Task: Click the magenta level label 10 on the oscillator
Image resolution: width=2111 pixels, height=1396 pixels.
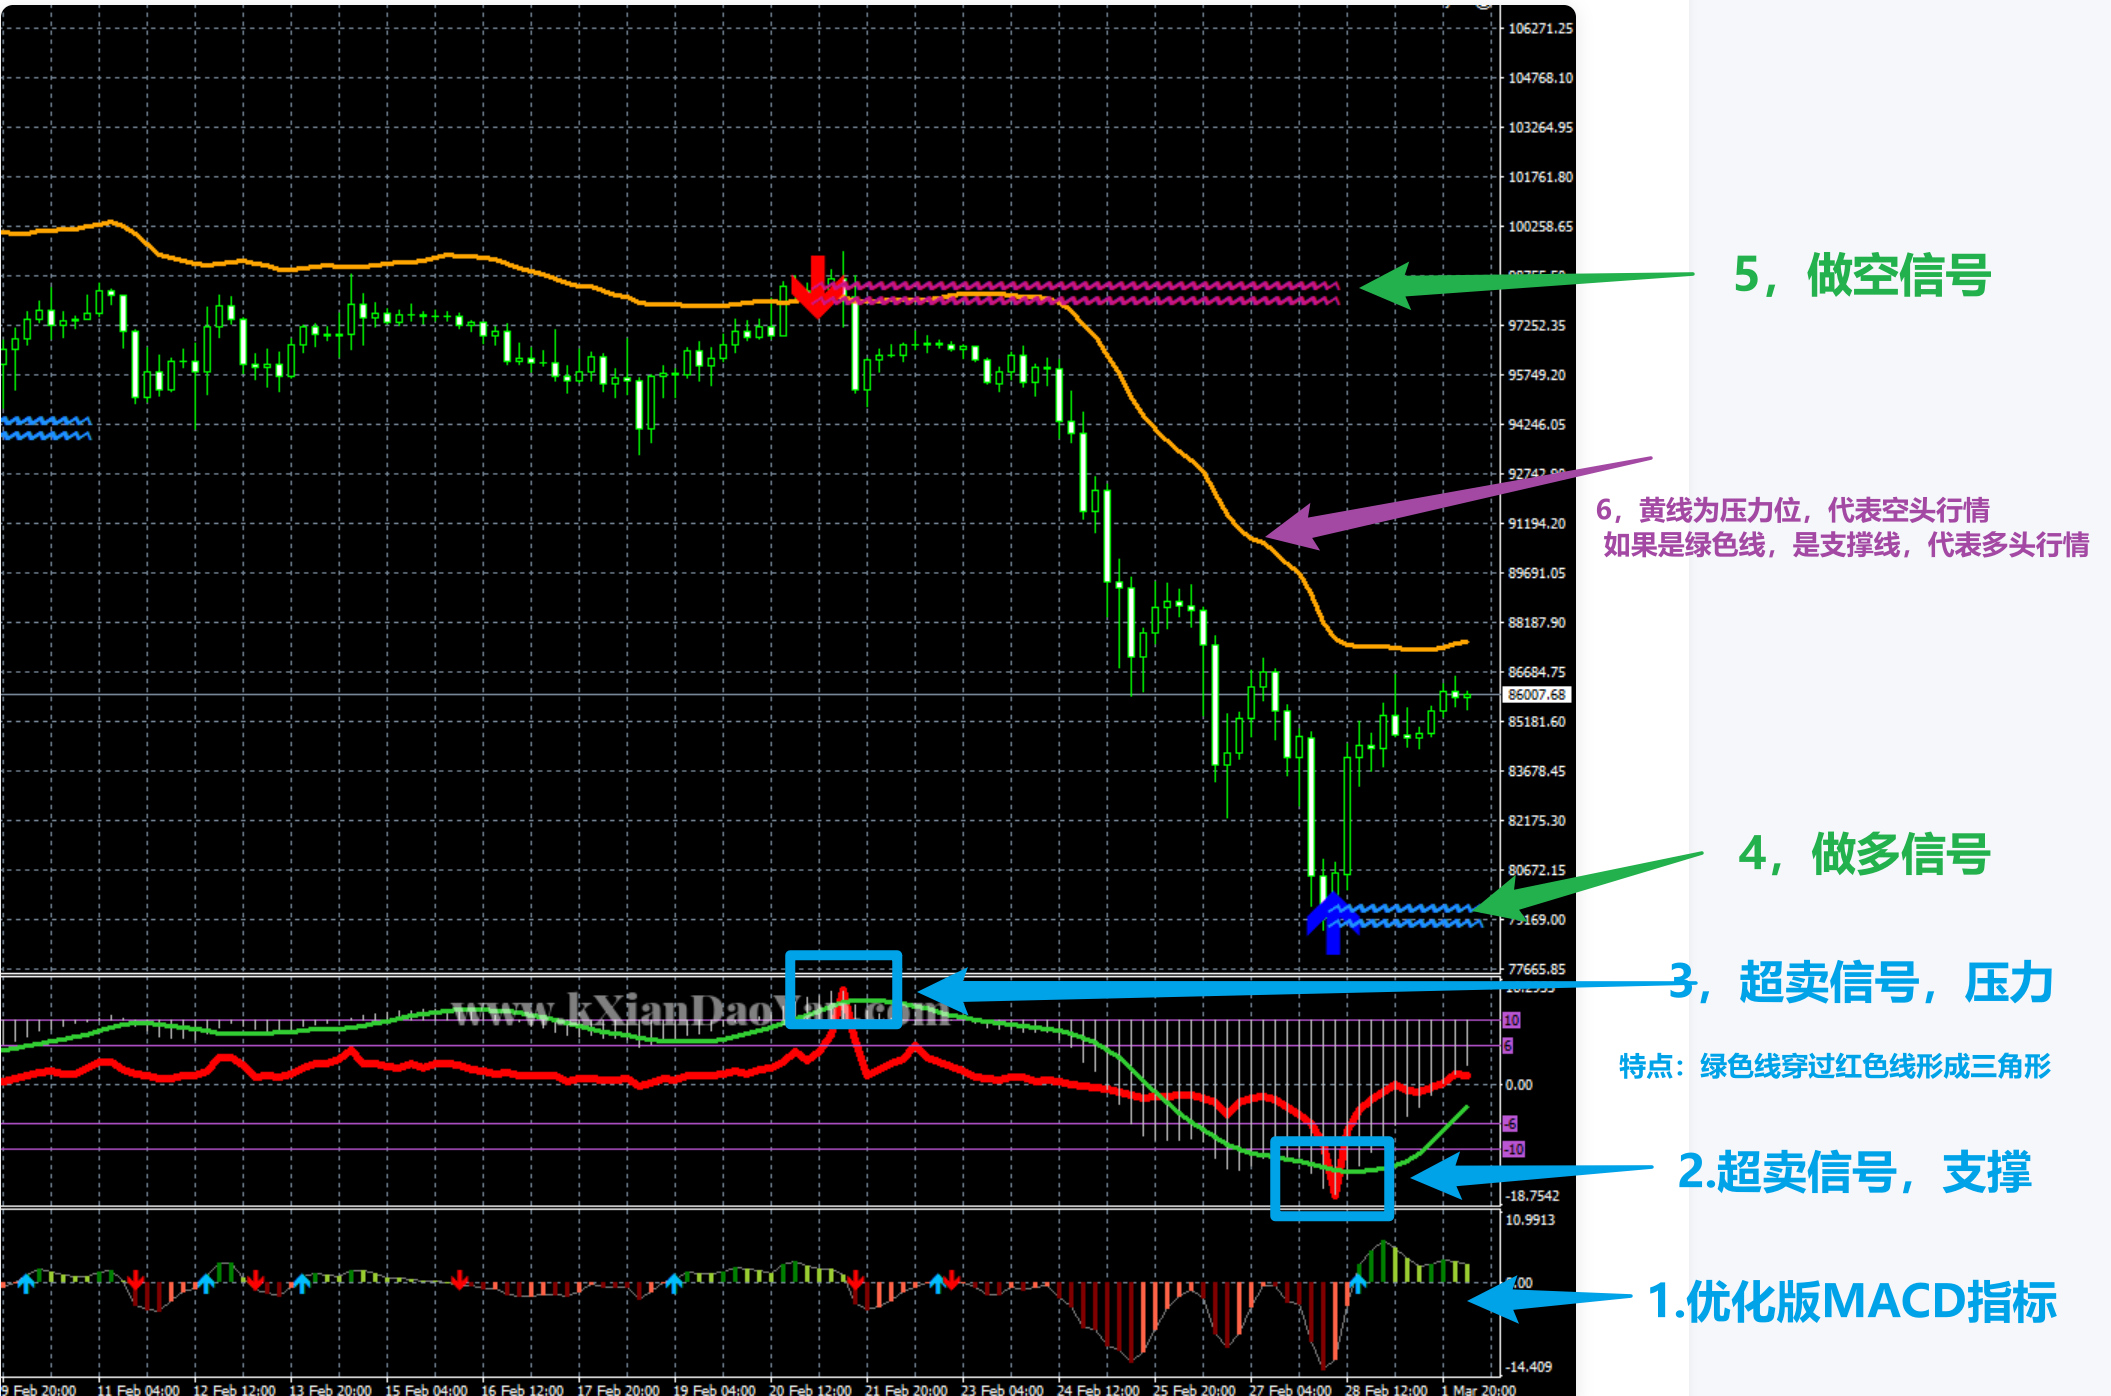Action: pos(1511,1020)
